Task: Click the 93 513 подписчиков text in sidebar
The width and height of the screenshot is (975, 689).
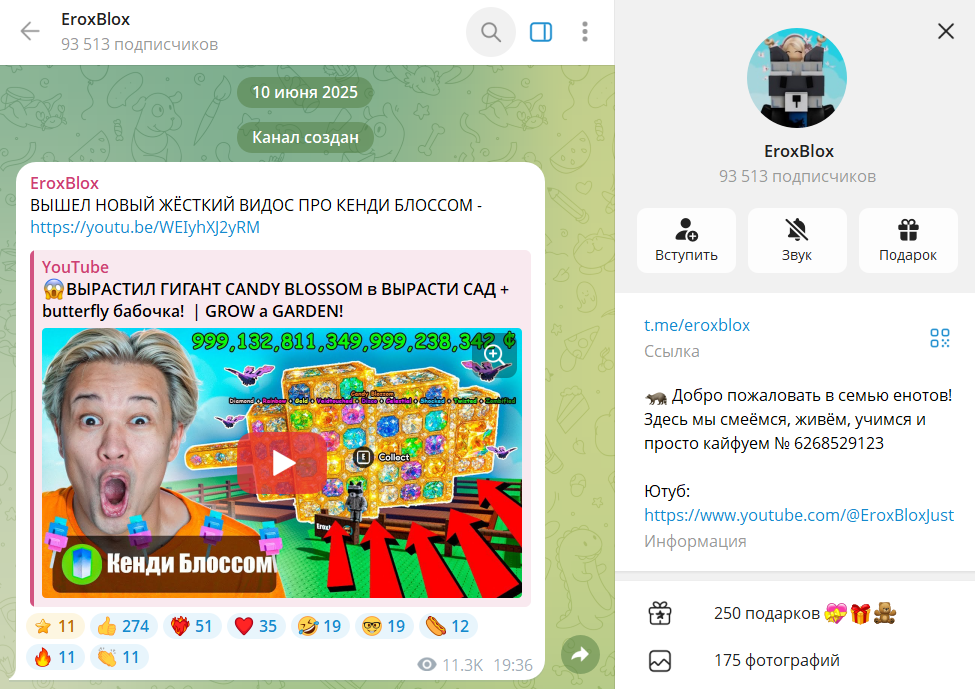Action: [797, 177]
